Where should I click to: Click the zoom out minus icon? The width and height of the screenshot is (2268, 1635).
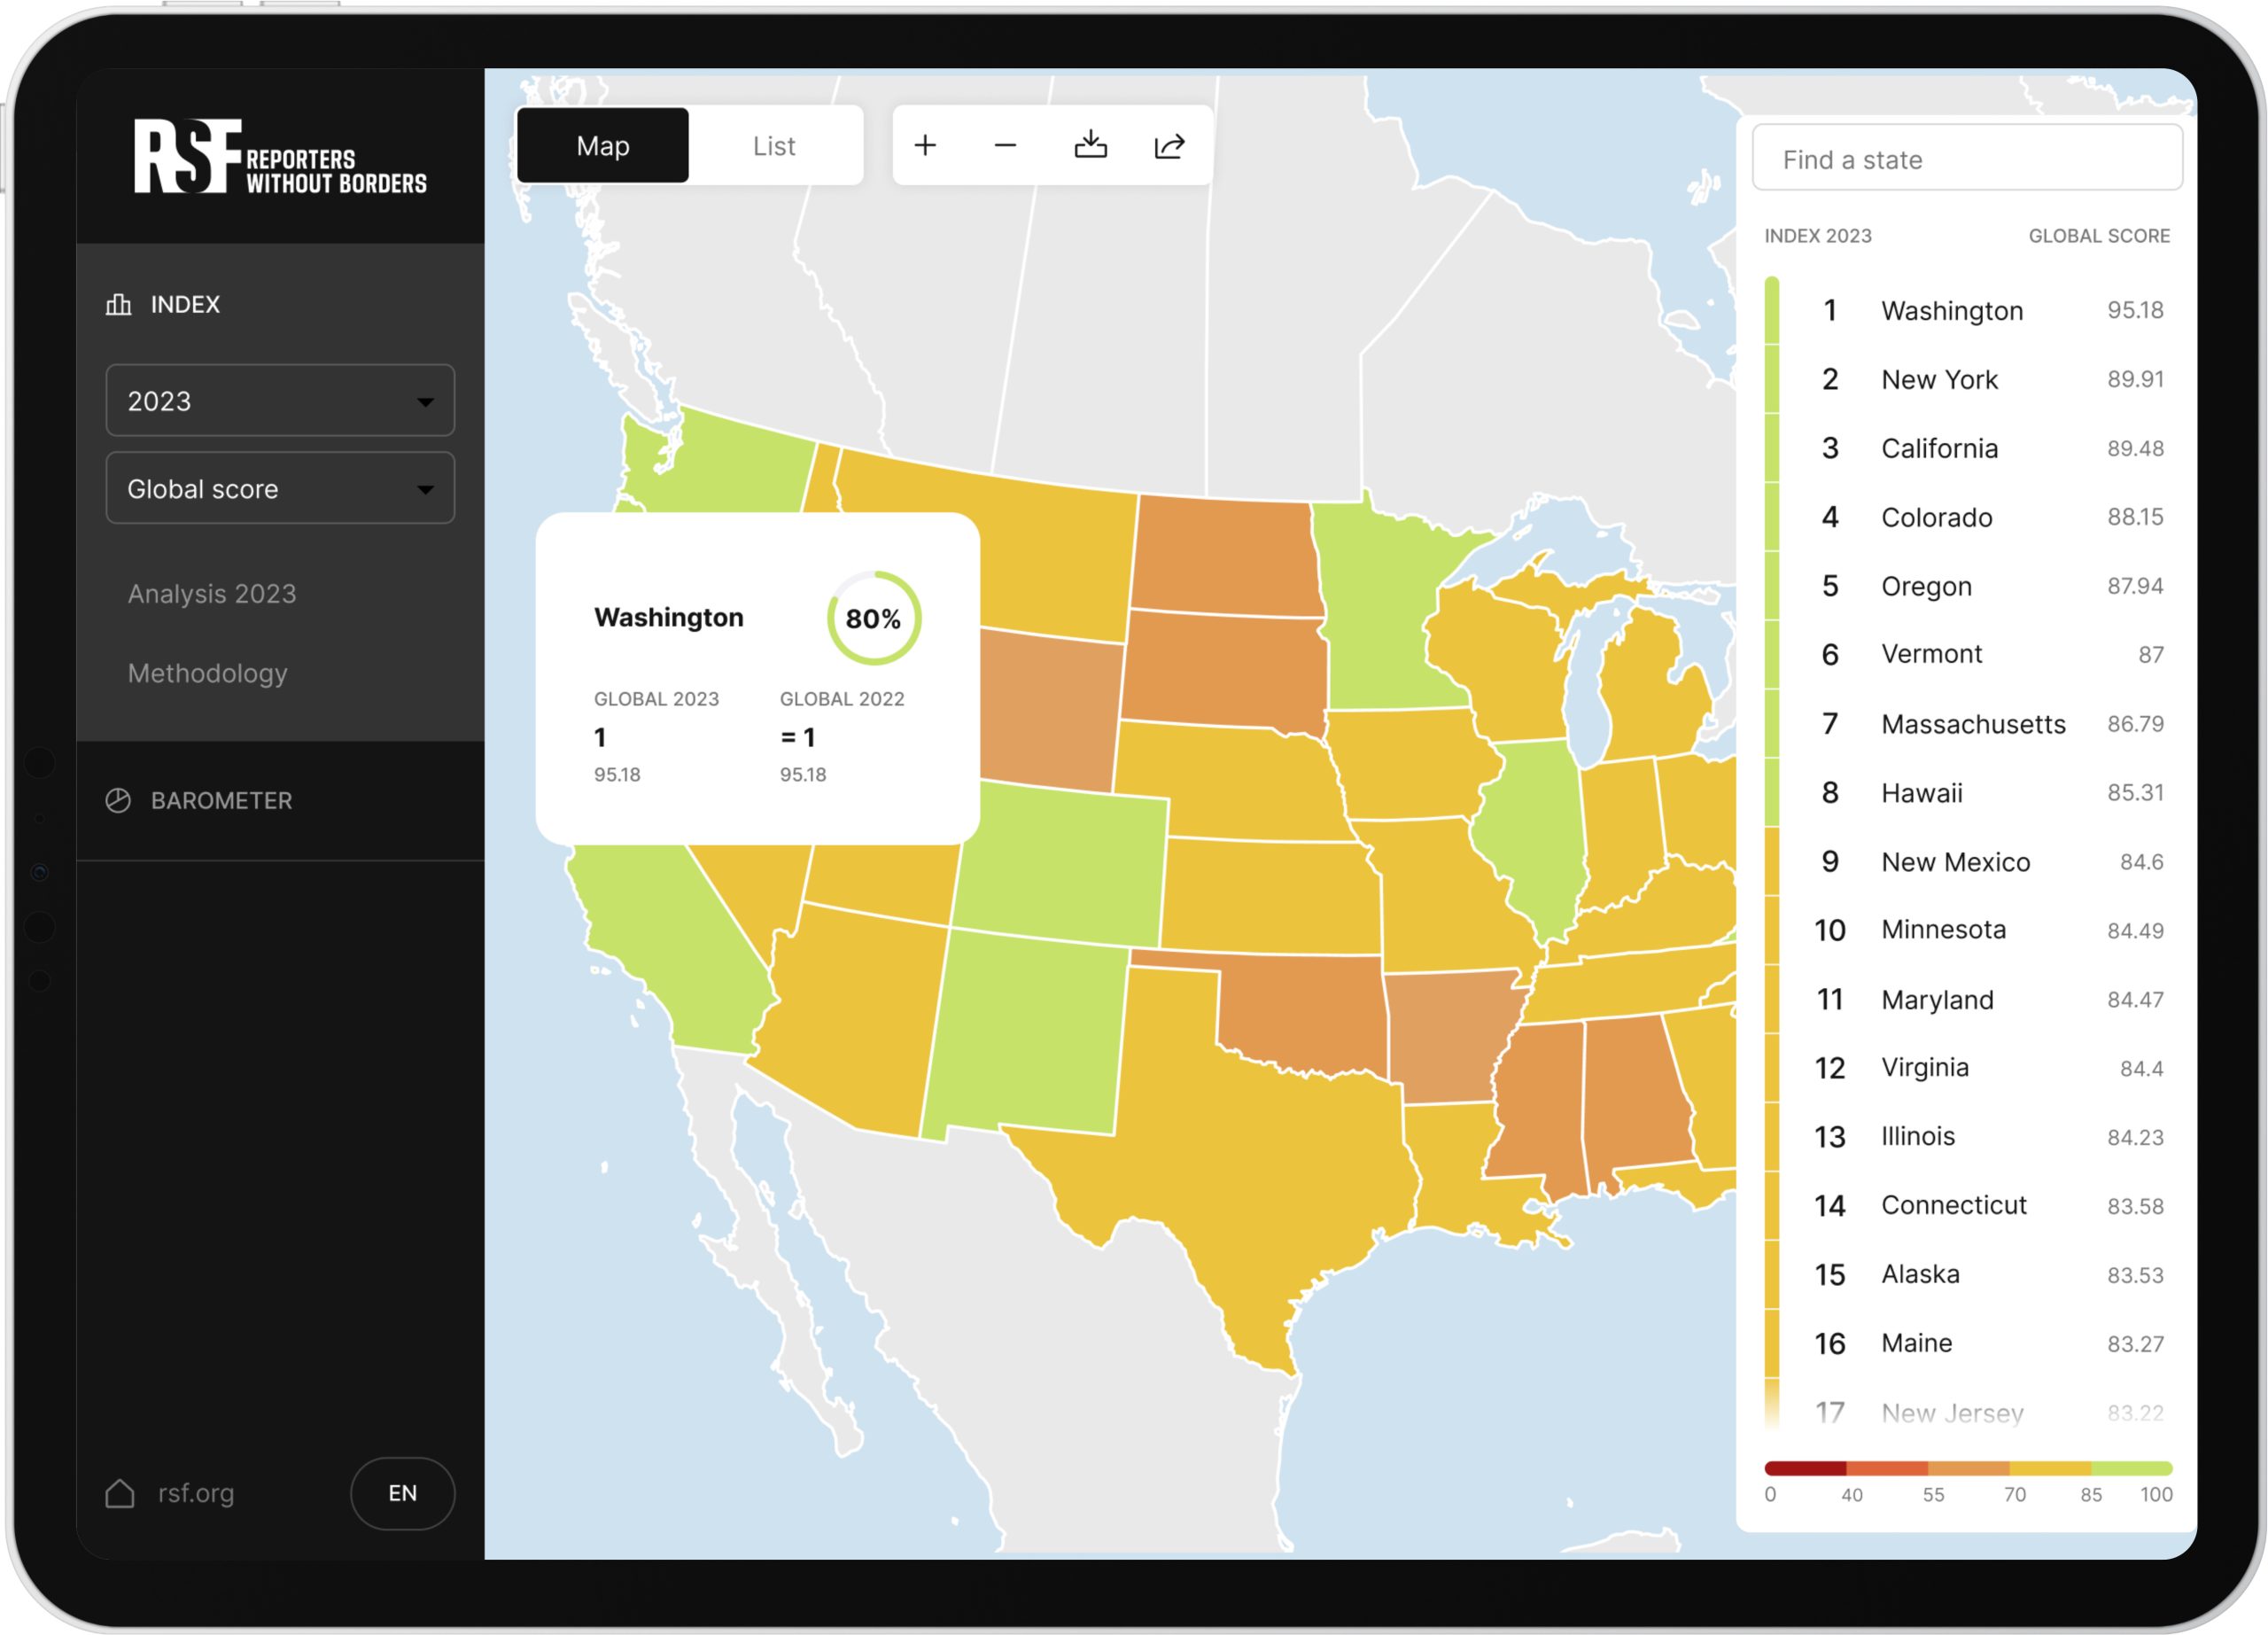click(x=1005, y=146)
